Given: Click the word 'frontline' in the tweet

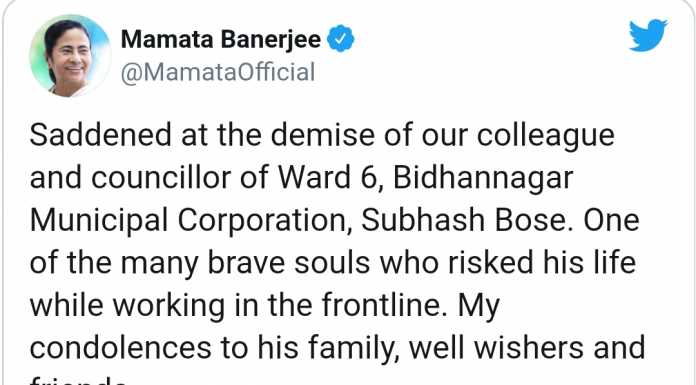Looking at the screenshot, I should pos(382,306).
